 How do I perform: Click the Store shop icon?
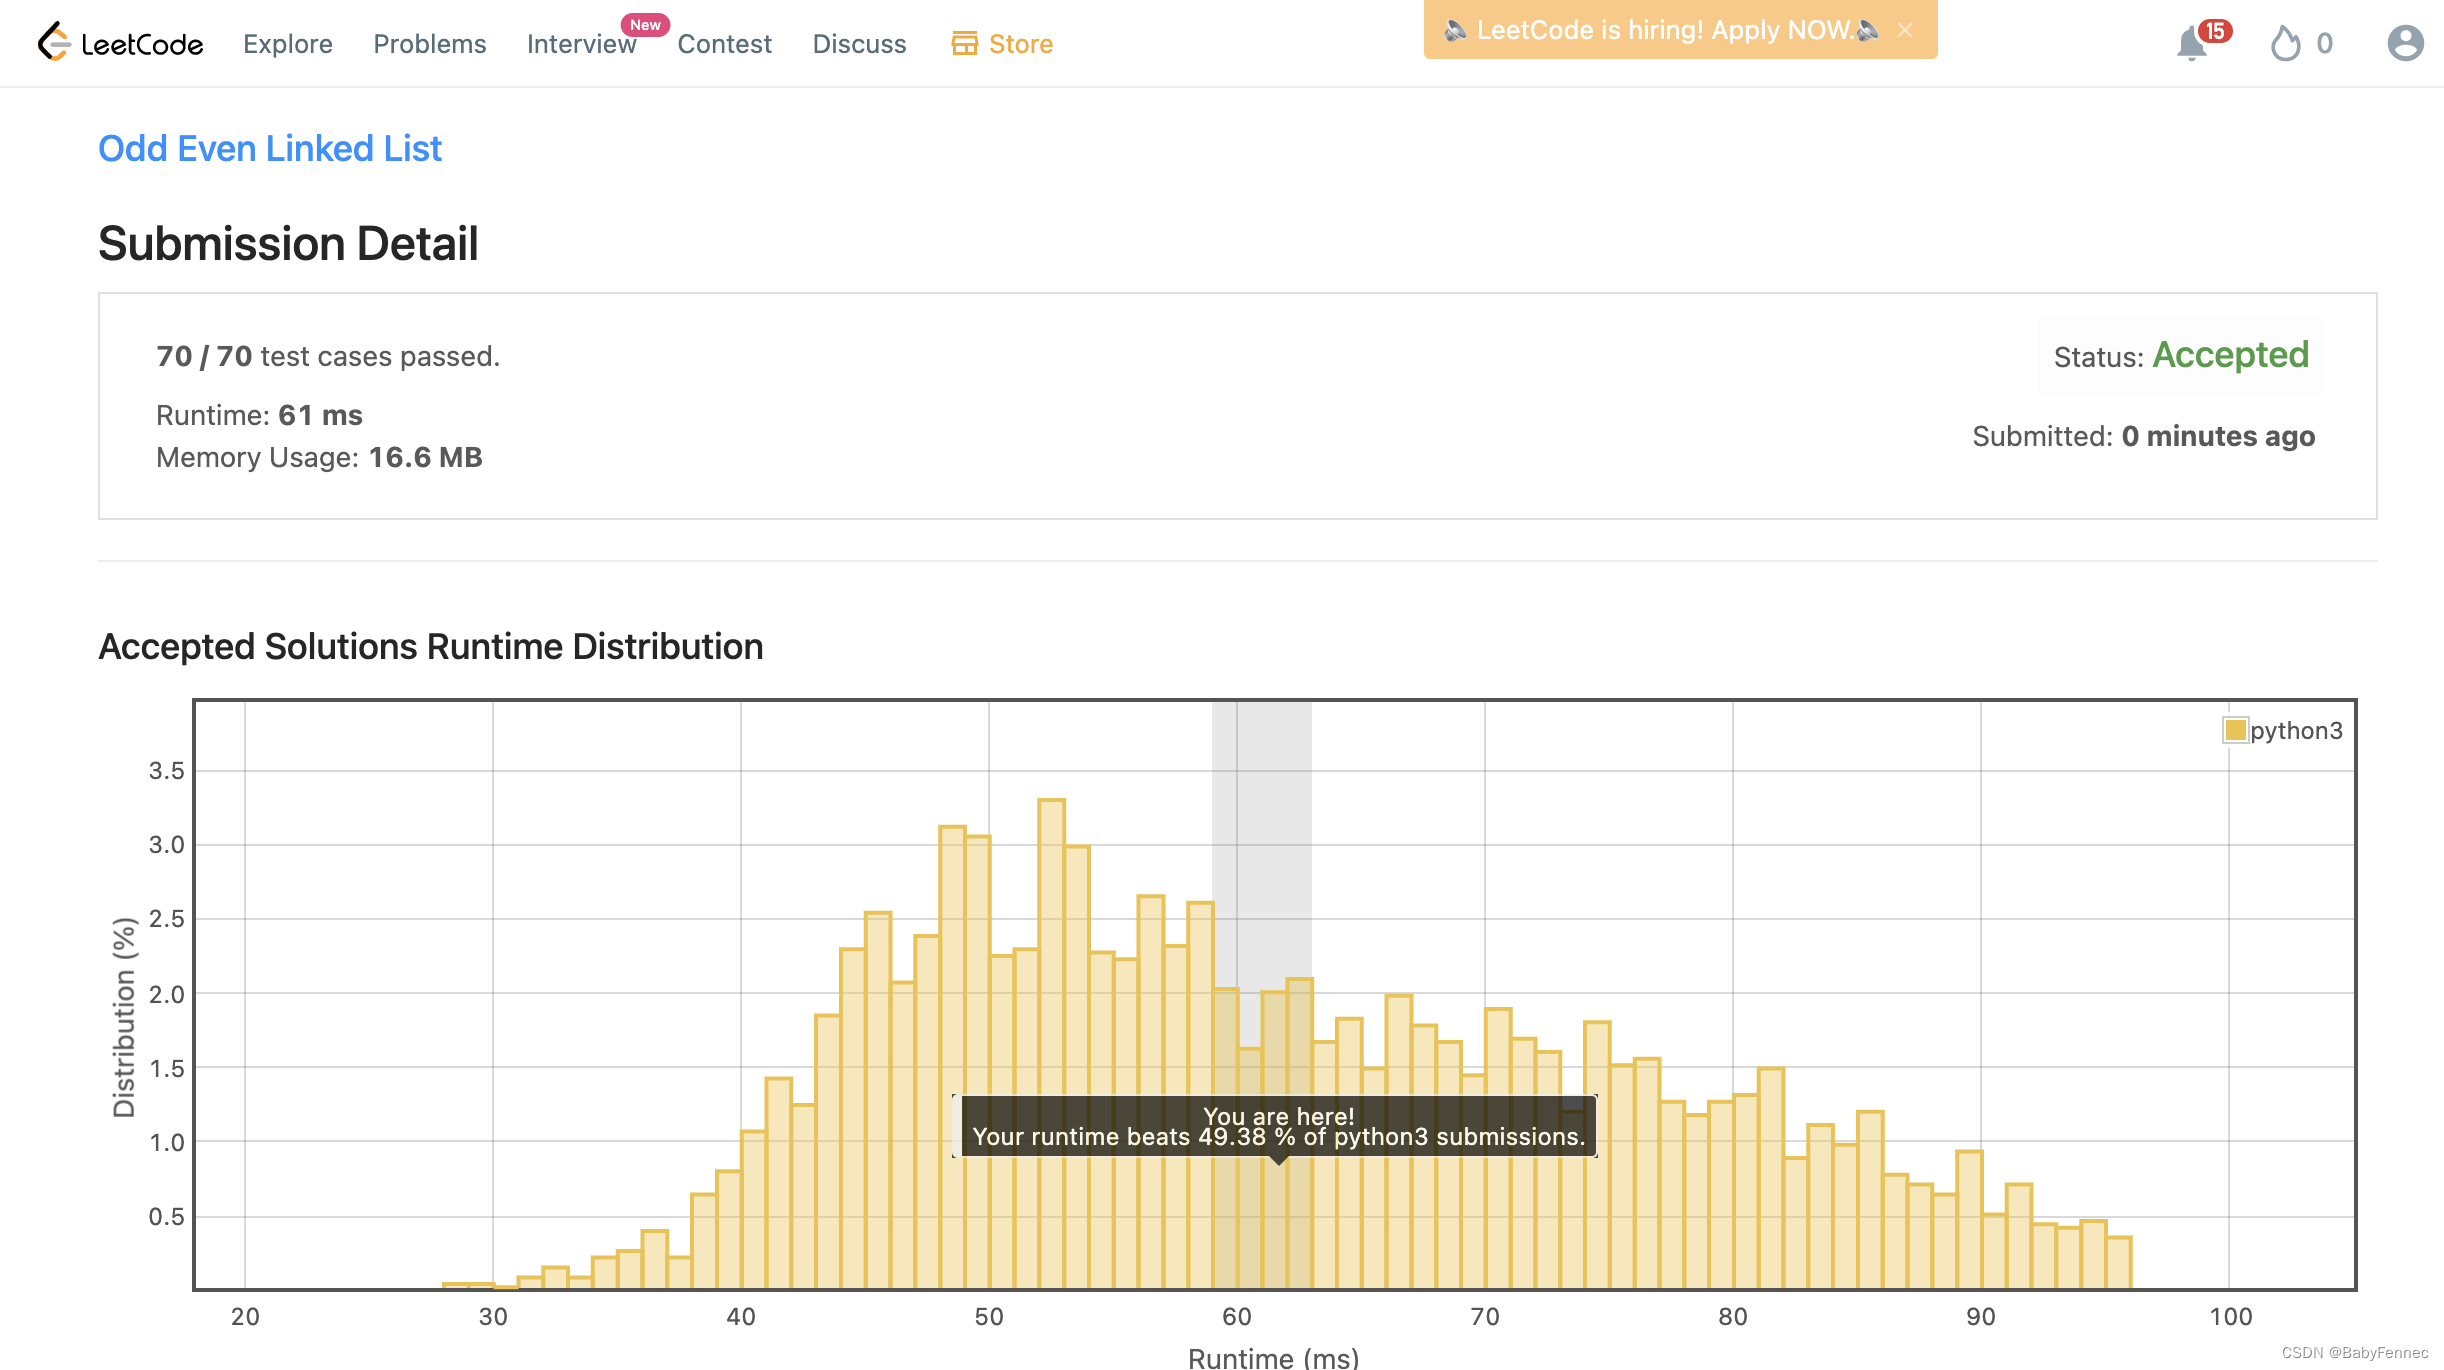coord(964,43)
